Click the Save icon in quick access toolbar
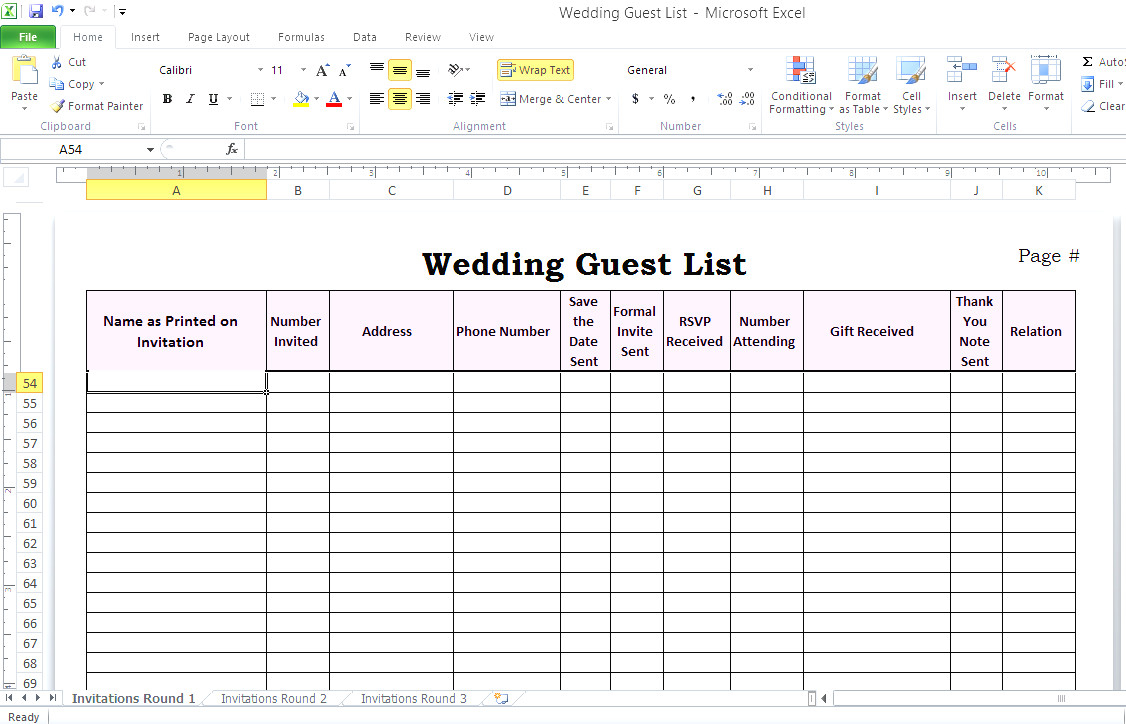 (x=36, y=12)
